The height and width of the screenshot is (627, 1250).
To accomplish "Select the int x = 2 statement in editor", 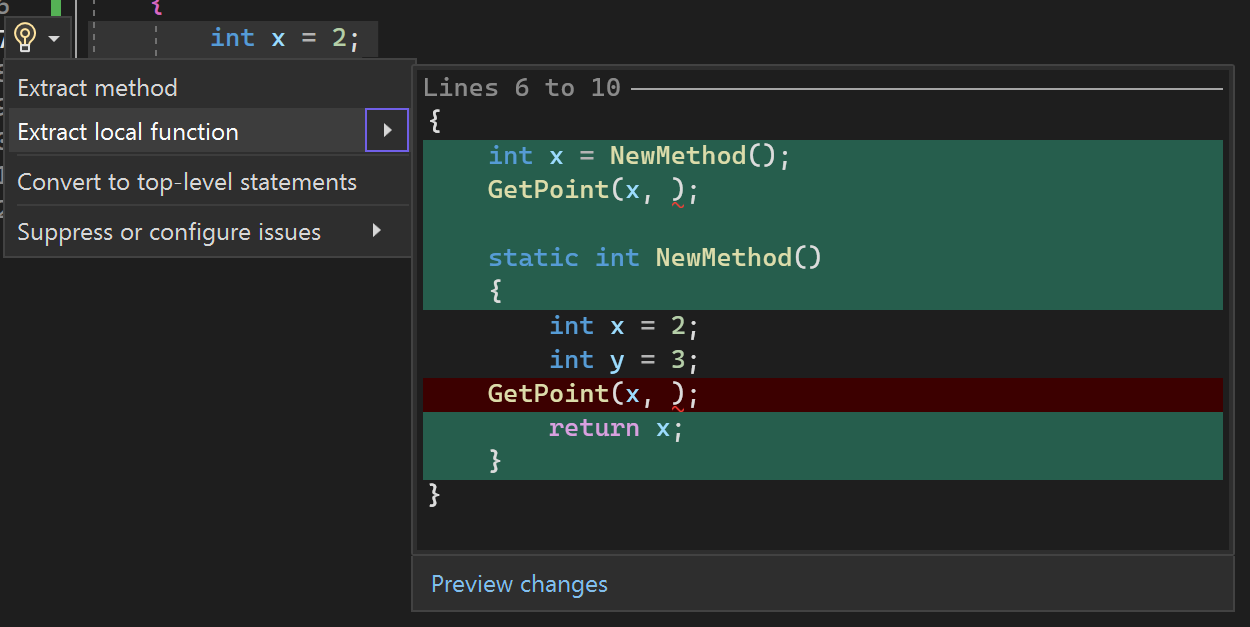I will pyautogui.click(x=284, y=37).
